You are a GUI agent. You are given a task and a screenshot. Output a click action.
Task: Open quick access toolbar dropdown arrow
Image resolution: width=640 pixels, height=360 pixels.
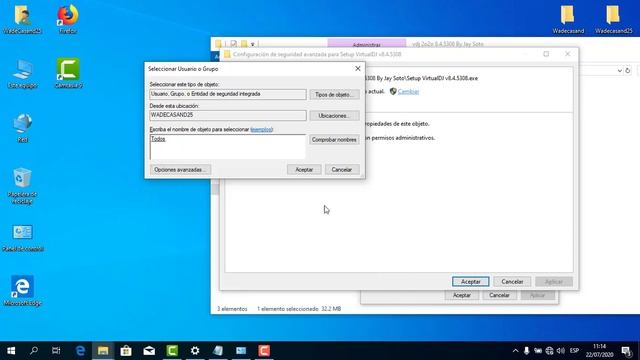point(253,44)
